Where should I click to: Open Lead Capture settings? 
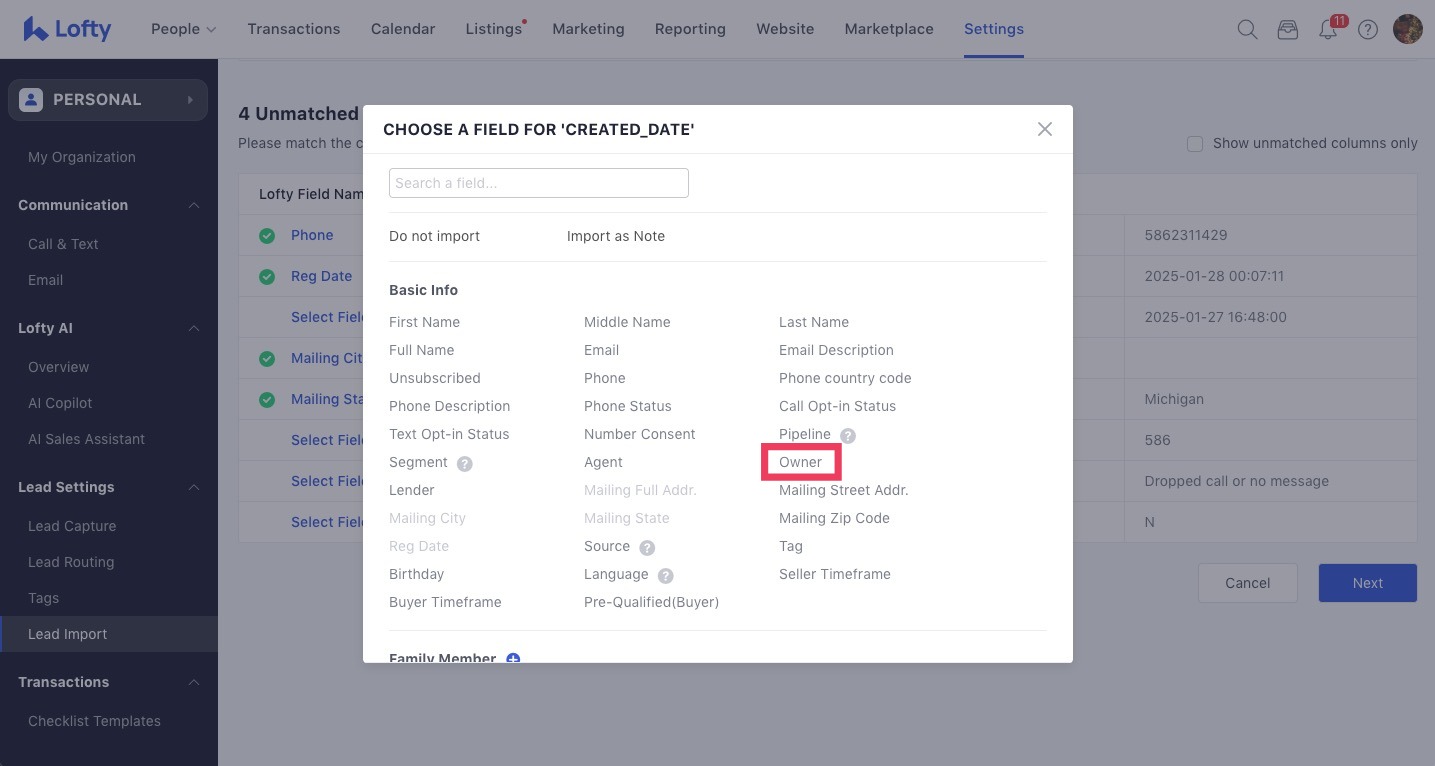click(72, 526)
